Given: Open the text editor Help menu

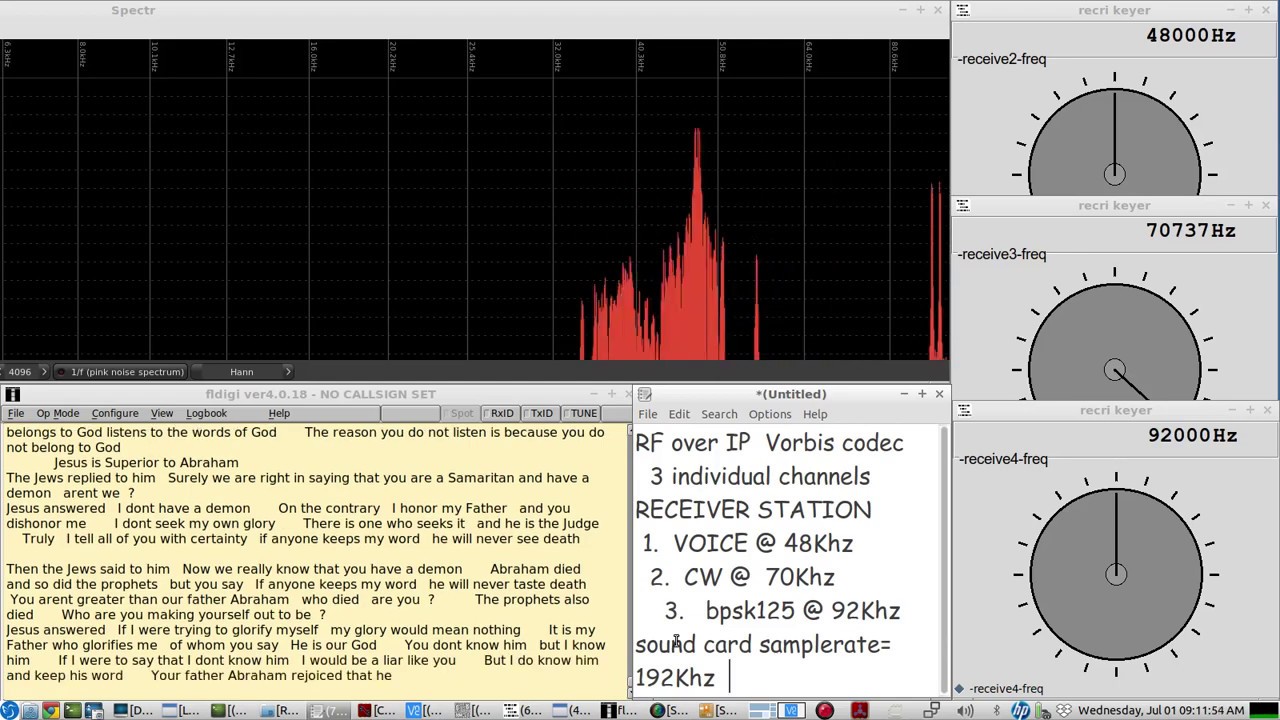Looking at the screenshot, I should pos(815,414).
